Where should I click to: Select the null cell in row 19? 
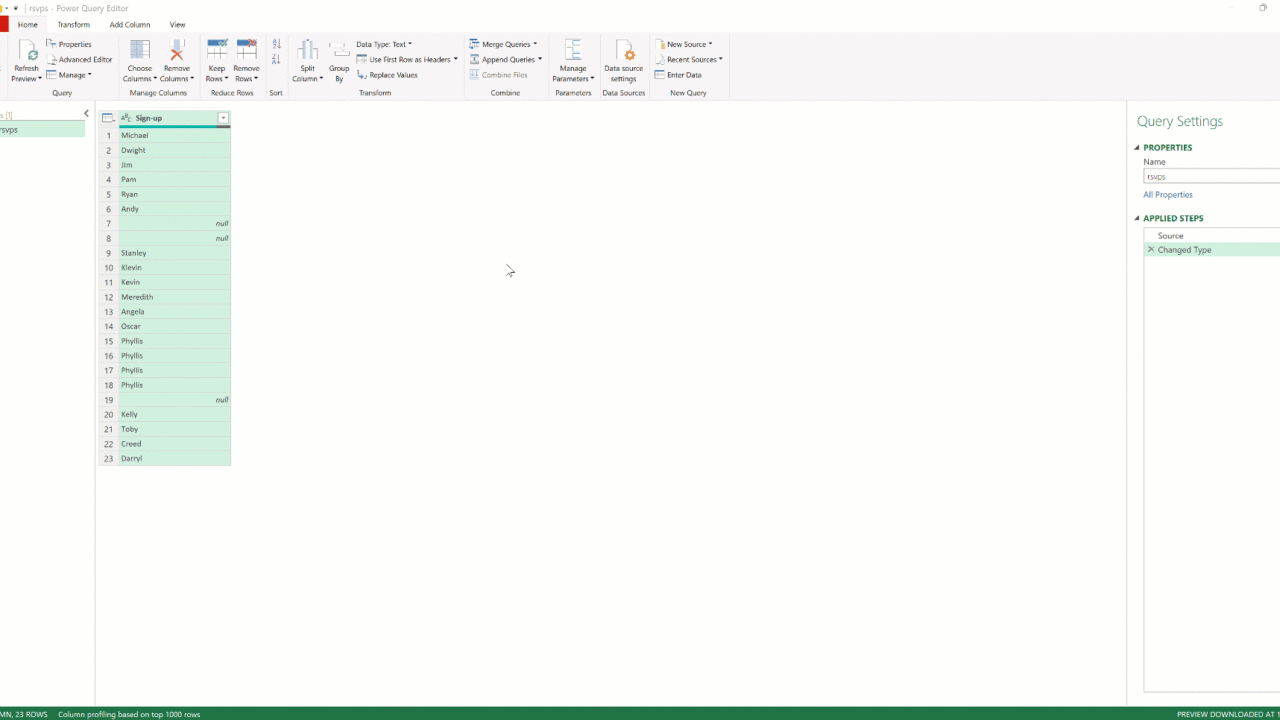click(175, 400)
